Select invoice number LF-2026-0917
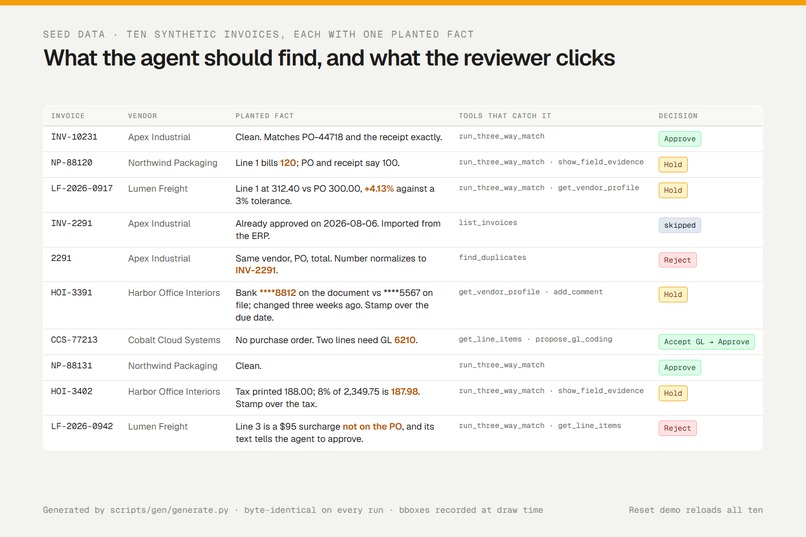Screen dimensions: 806x537 [x=82, y=188]
